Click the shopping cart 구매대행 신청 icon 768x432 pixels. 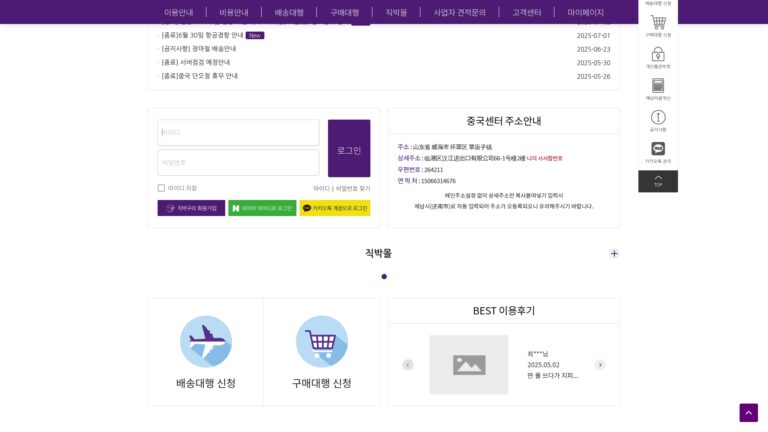322,341
